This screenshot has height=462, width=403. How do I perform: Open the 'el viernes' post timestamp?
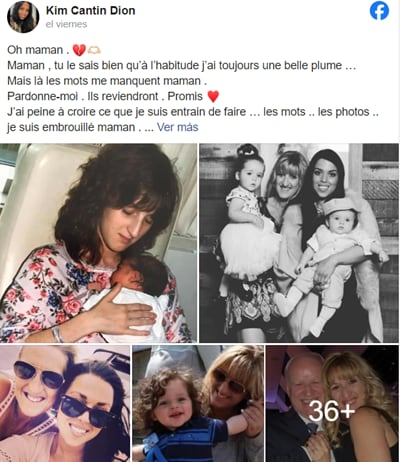tap(66, 24)
